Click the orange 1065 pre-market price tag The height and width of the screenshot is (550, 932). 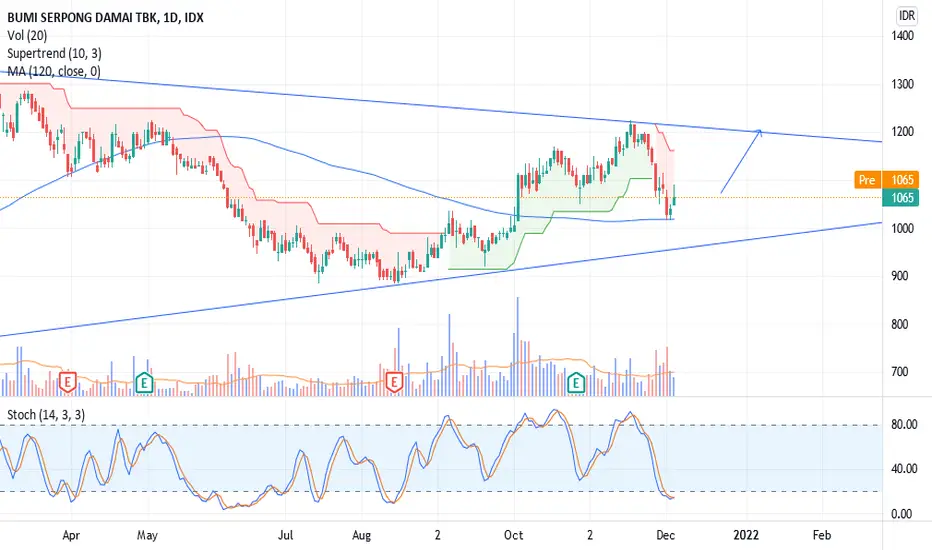[901, 180]
